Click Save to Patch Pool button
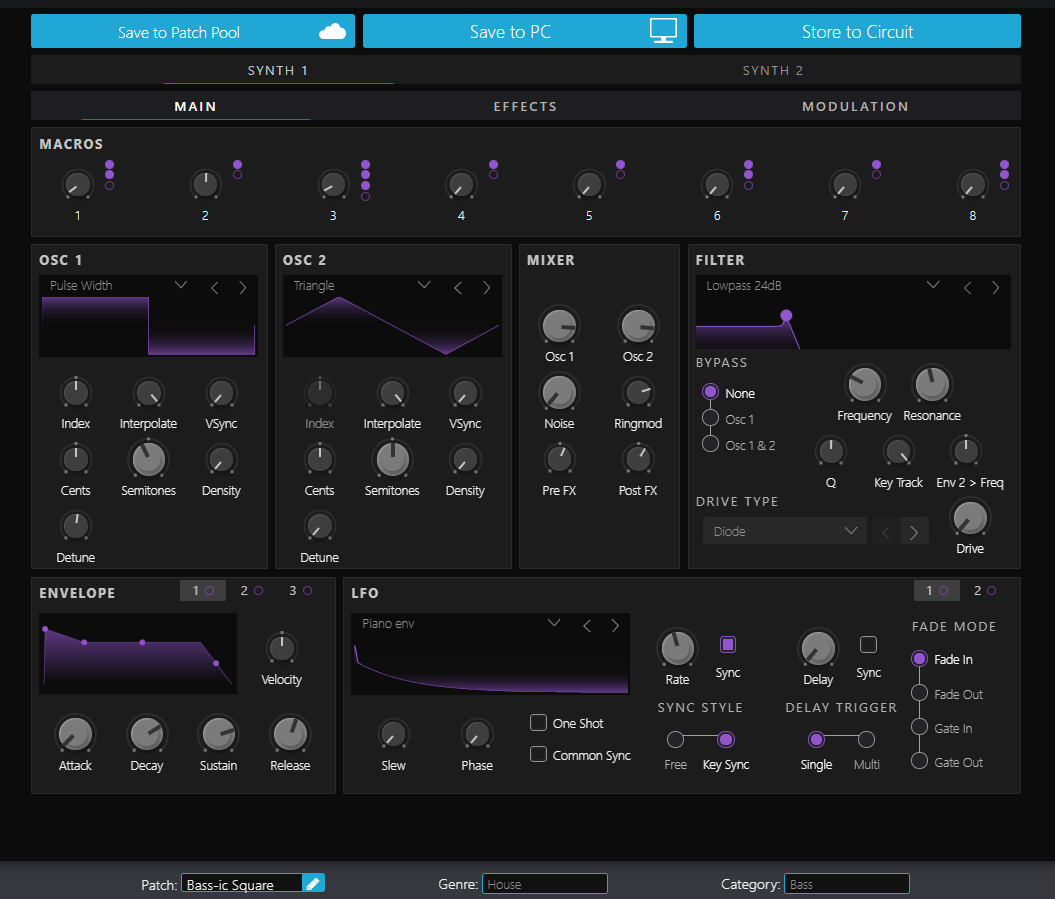The image size is (1055, 899). pyautogui.click(x=192, y=31)
